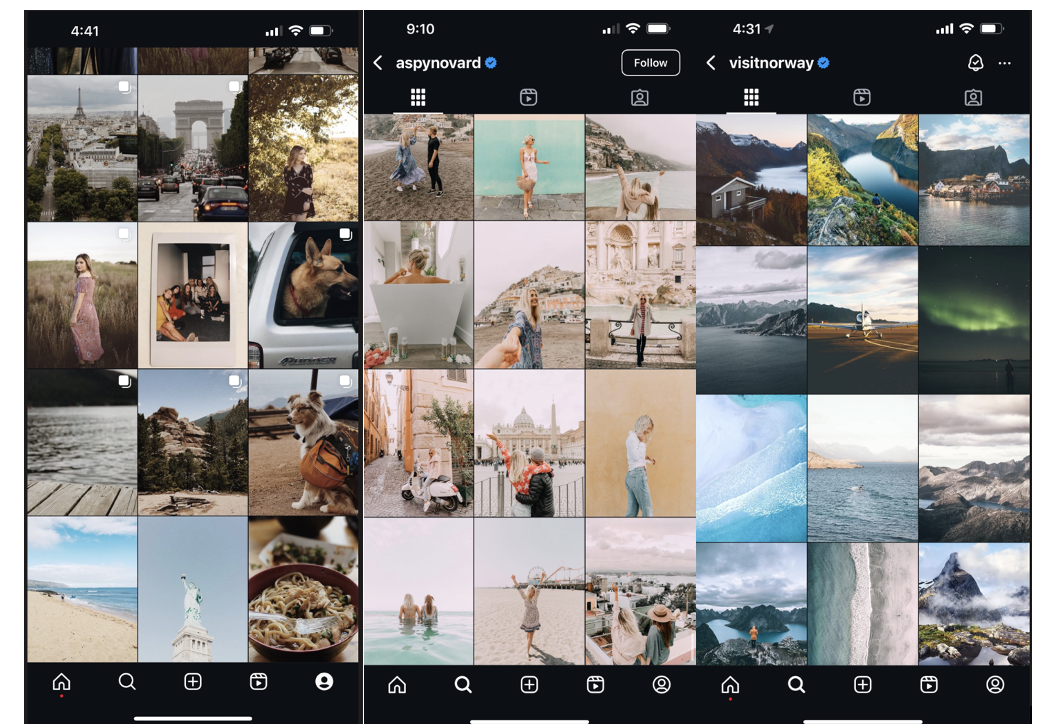The width and height of the screenshot is (1038, 724).
Task: Switch to the tagged tab on aspynovard profile
Action: pyautogui.click(x=639, y=98)
